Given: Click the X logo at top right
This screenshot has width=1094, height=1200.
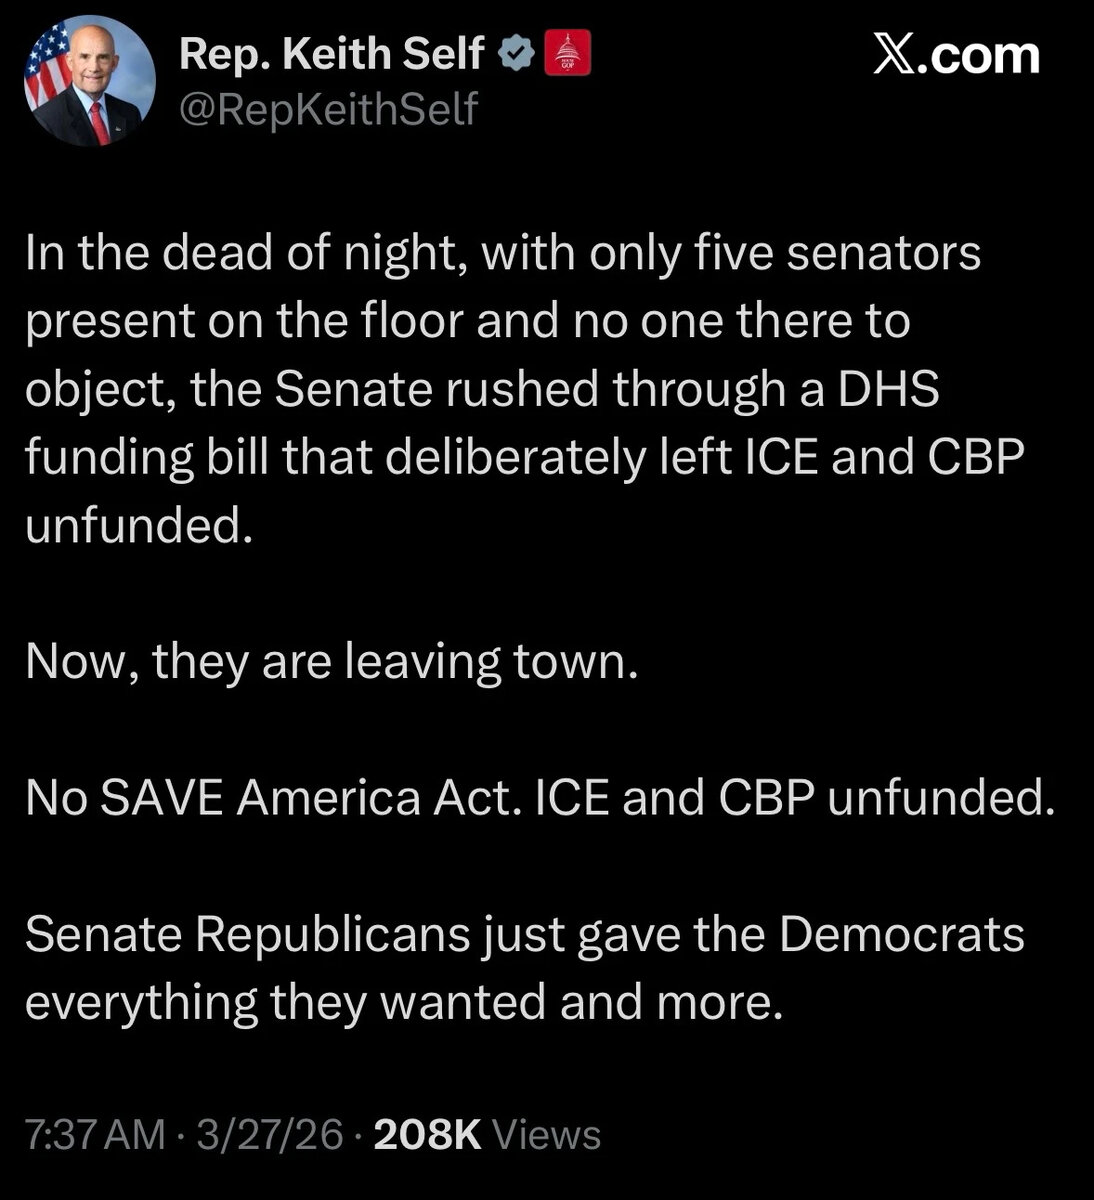Looking at the screenshot, I should pyautogui.click(x=894, y=55).
